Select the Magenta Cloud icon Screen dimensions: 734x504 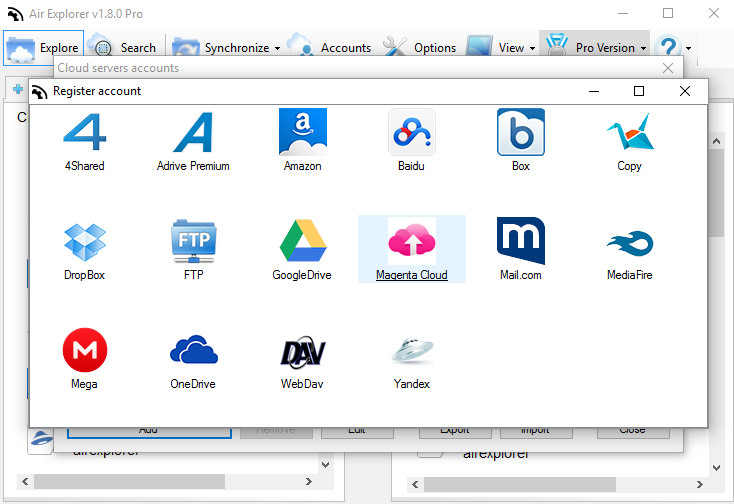click(412, 241)
